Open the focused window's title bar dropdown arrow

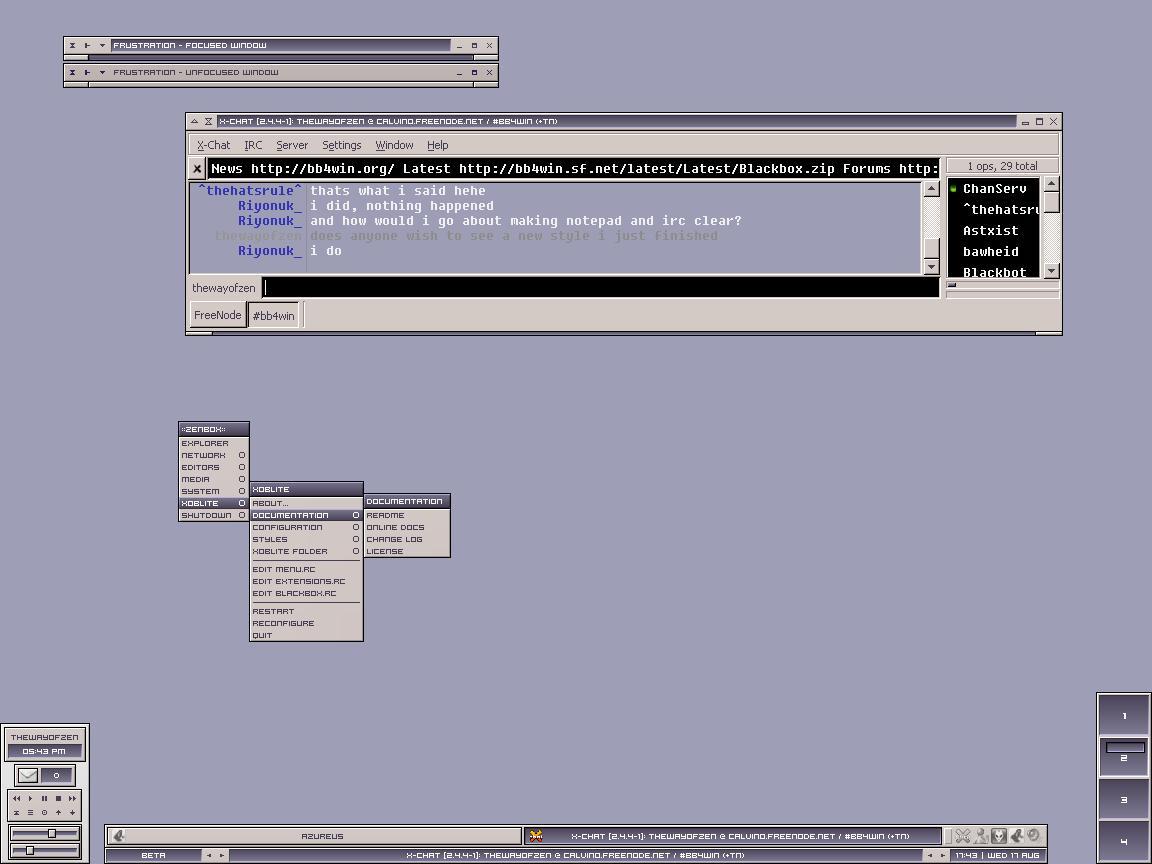pyautogui.click(x=102, y=46)
